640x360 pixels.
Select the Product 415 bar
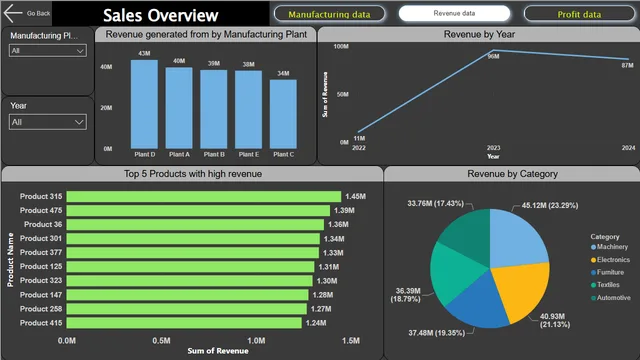[x=184, y=323]
